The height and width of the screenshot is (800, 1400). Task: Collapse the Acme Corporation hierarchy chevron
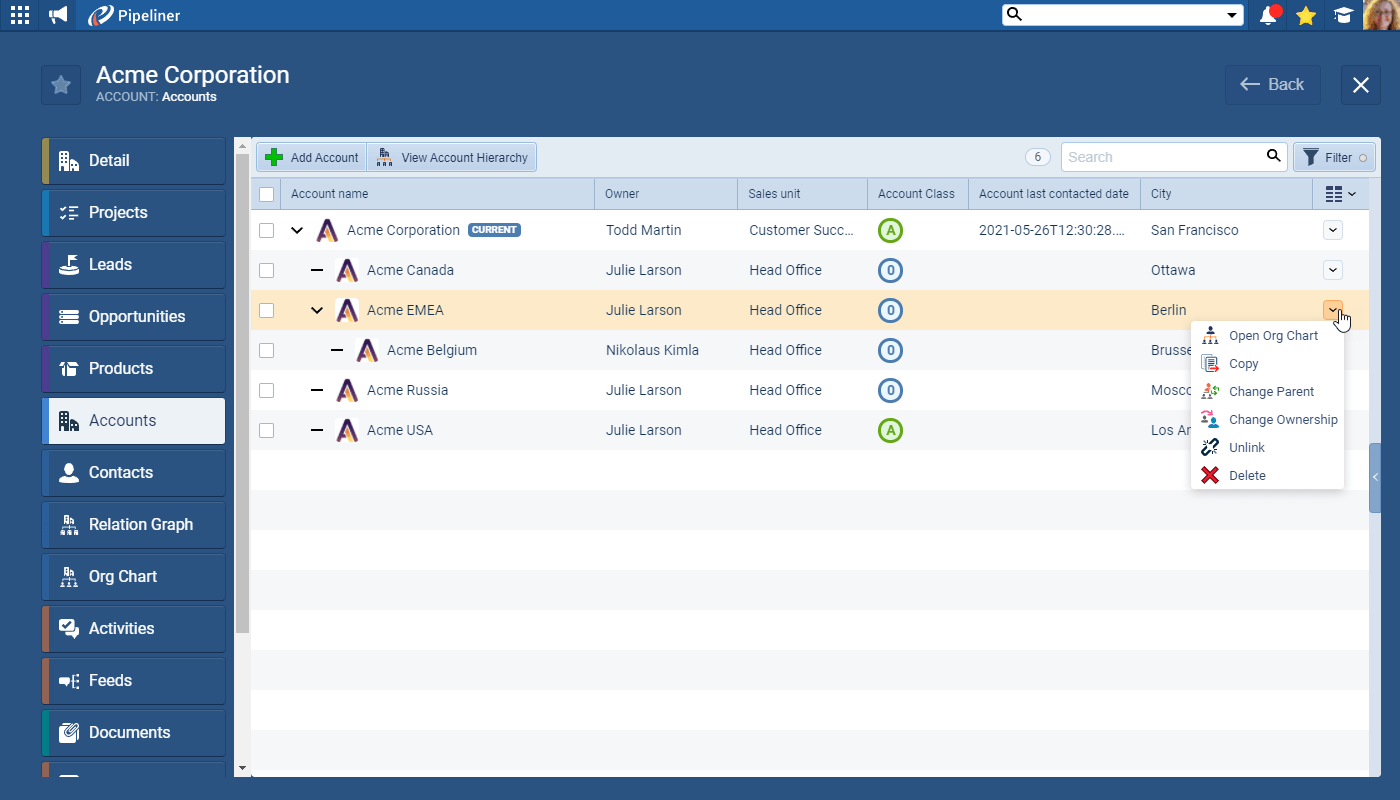(297, 229)
